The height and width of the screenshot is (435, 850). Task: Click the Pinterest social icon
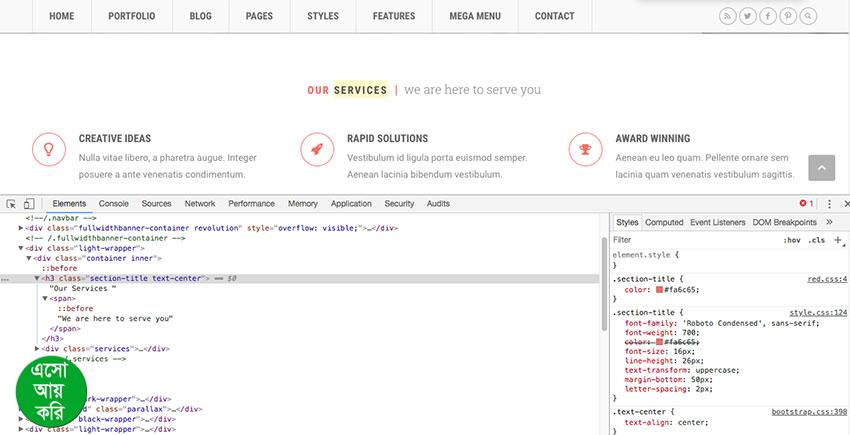click(788, 16)
